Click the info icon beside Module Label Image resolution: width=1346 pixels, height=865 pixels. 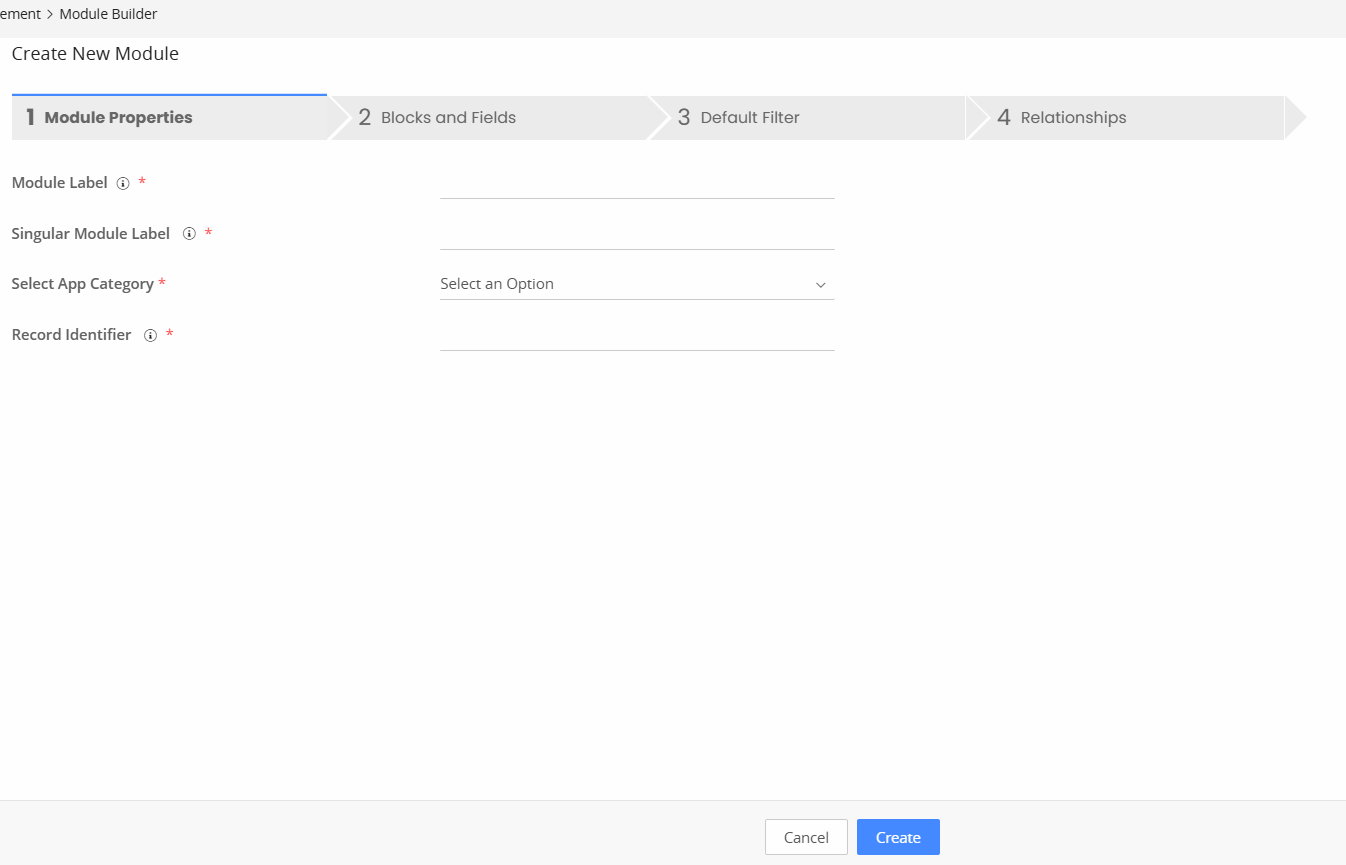[x=123, y=184]
